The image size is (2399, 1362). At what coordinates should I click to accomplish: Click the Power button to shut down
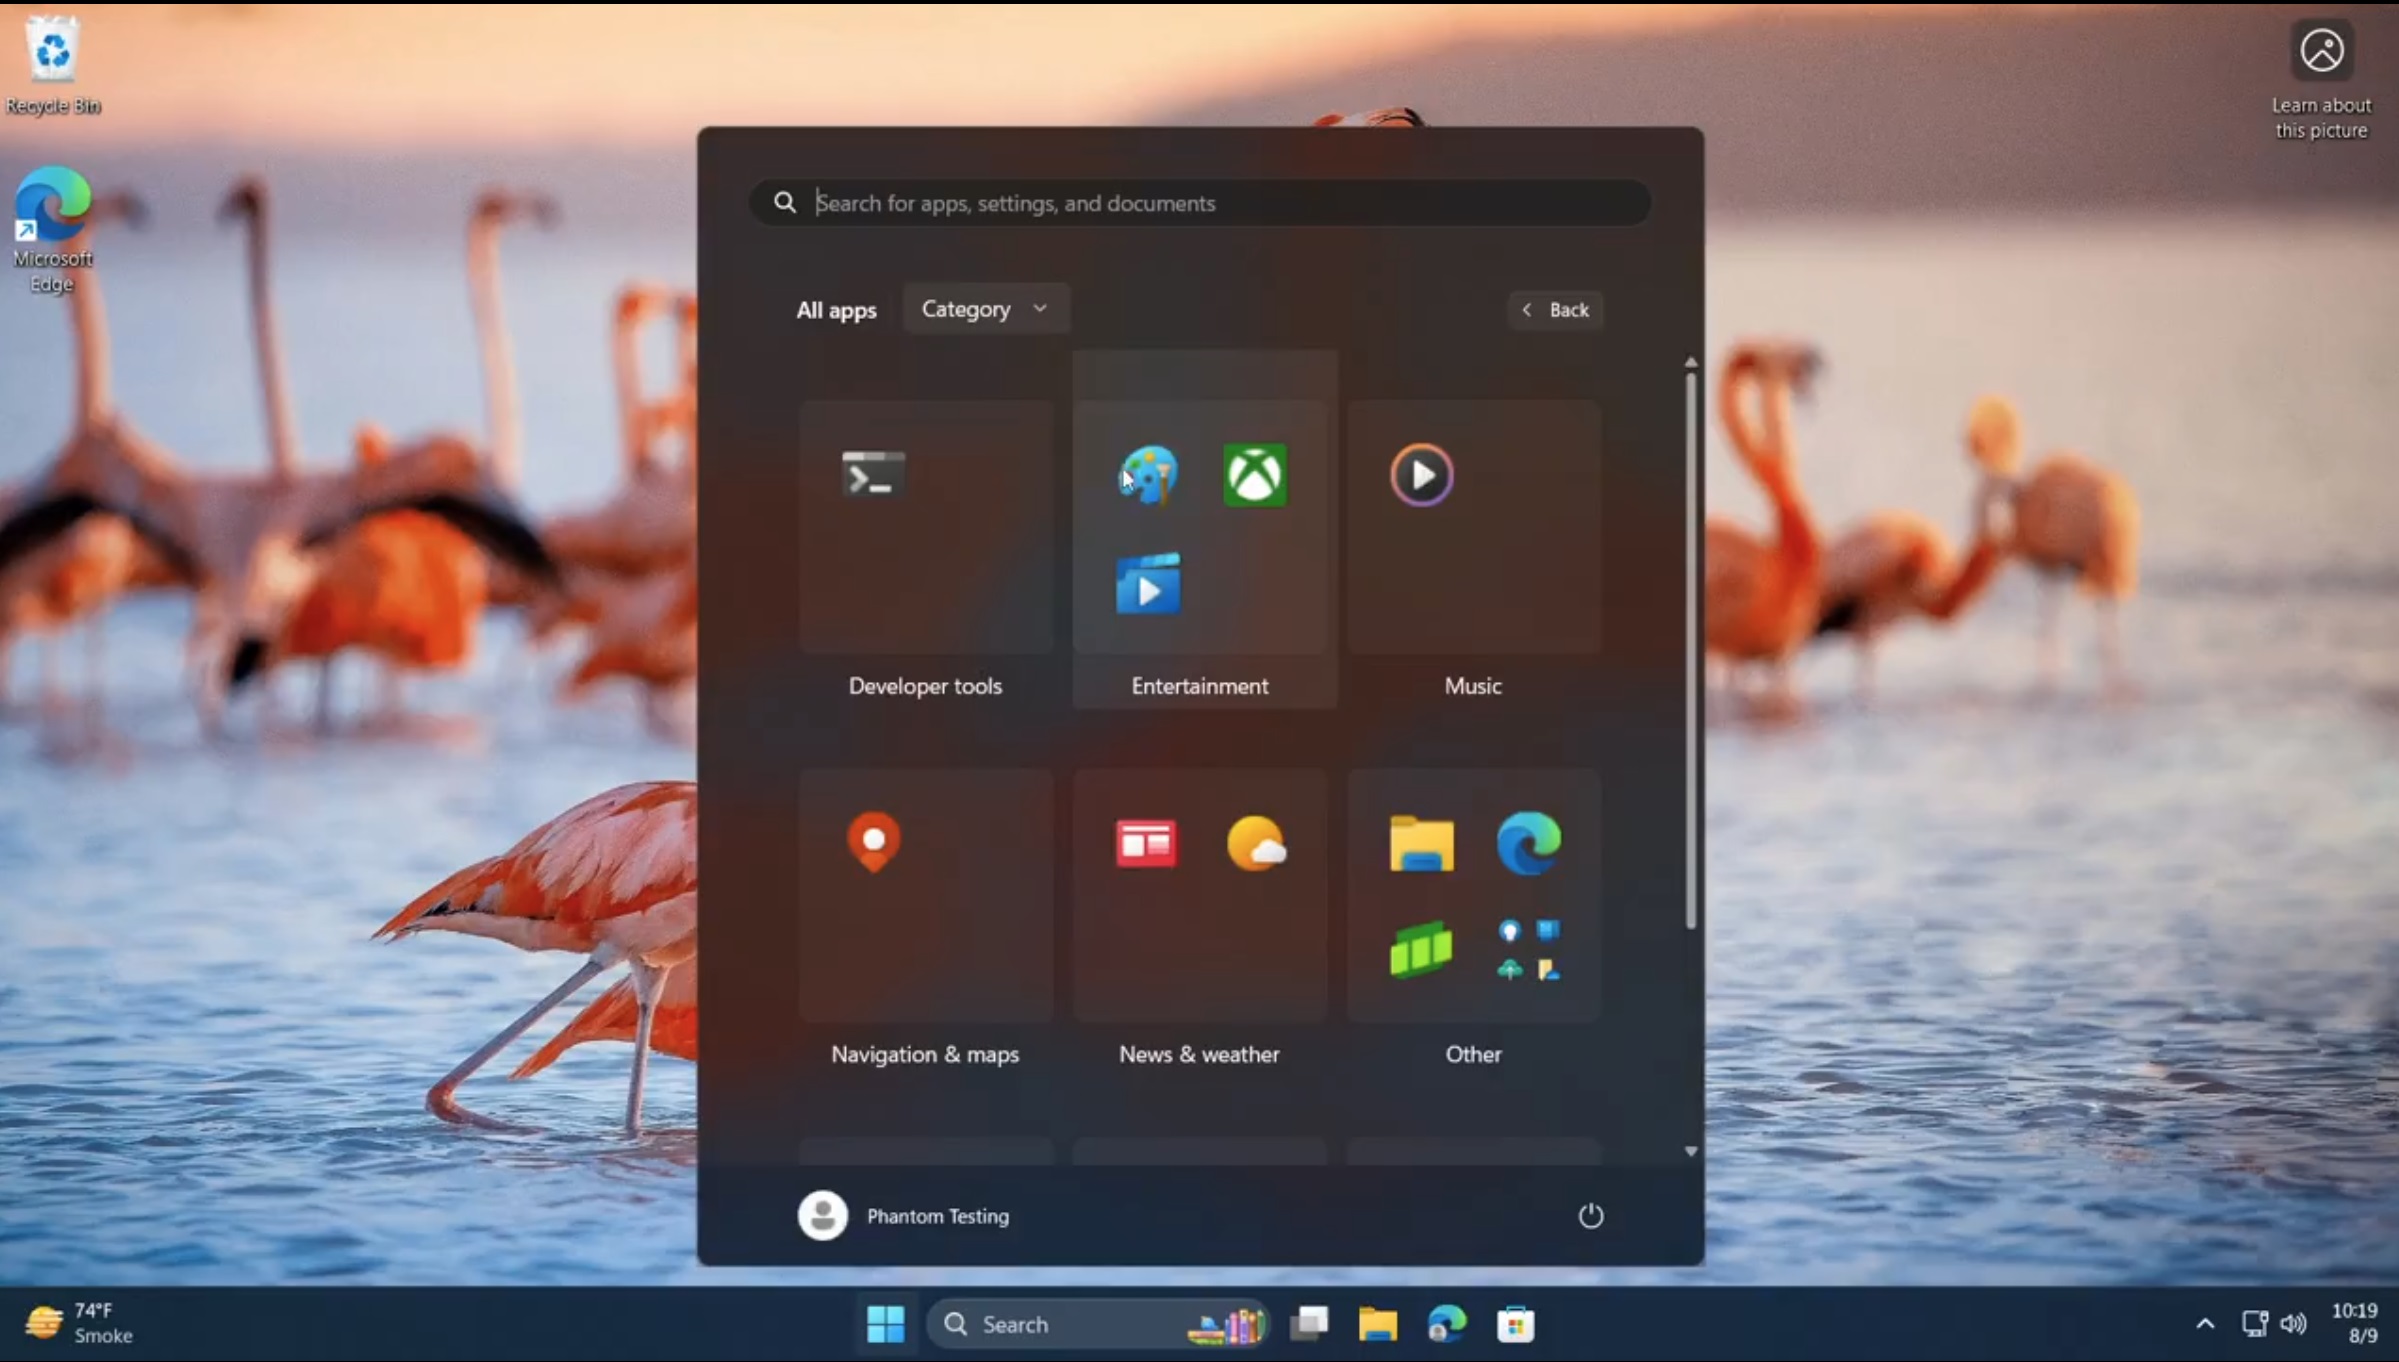click(x=1590, y=1215)
